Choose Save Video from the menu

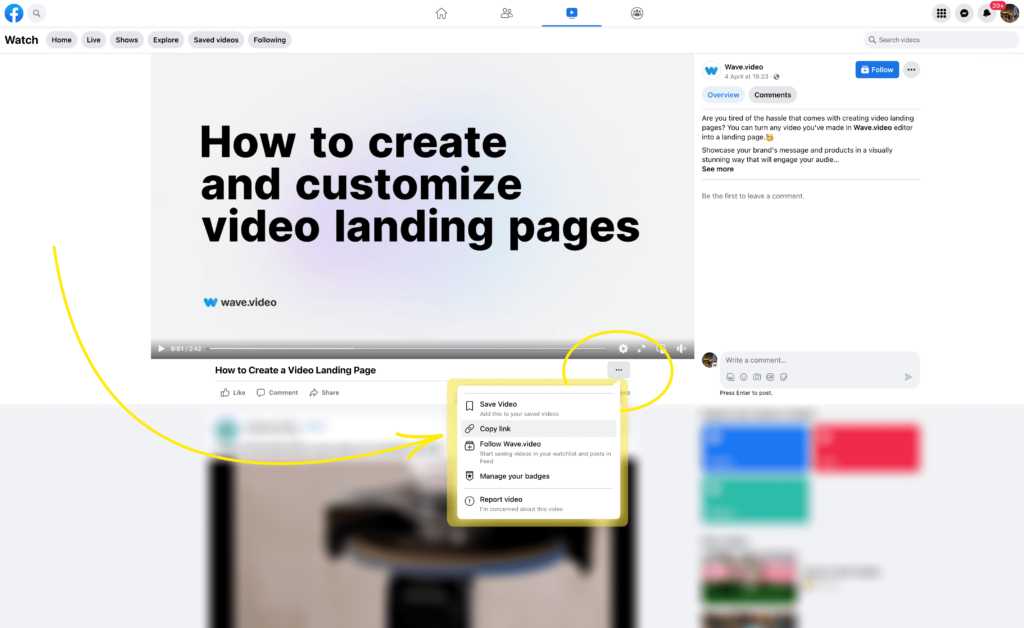[x=538, y=408]
